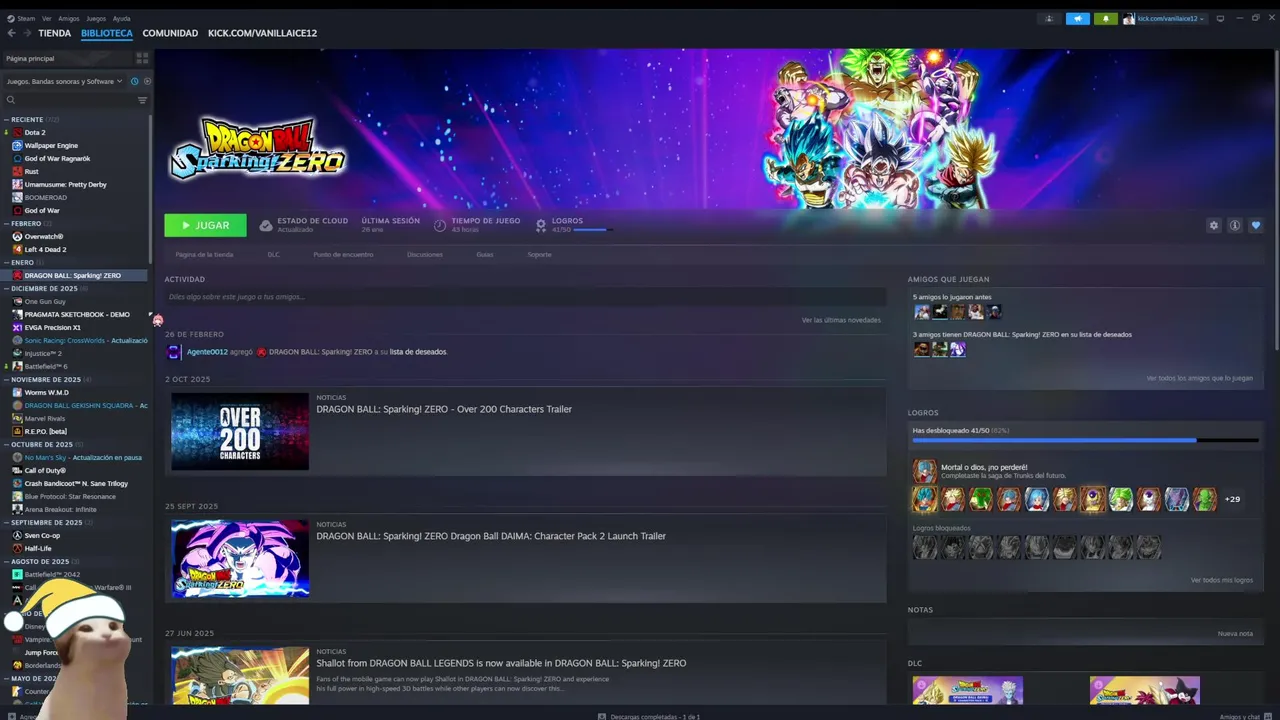The height and width of the screenshot is (720, 1280).
Task: Click the playtime clock icon
Action: click(440, 225)
